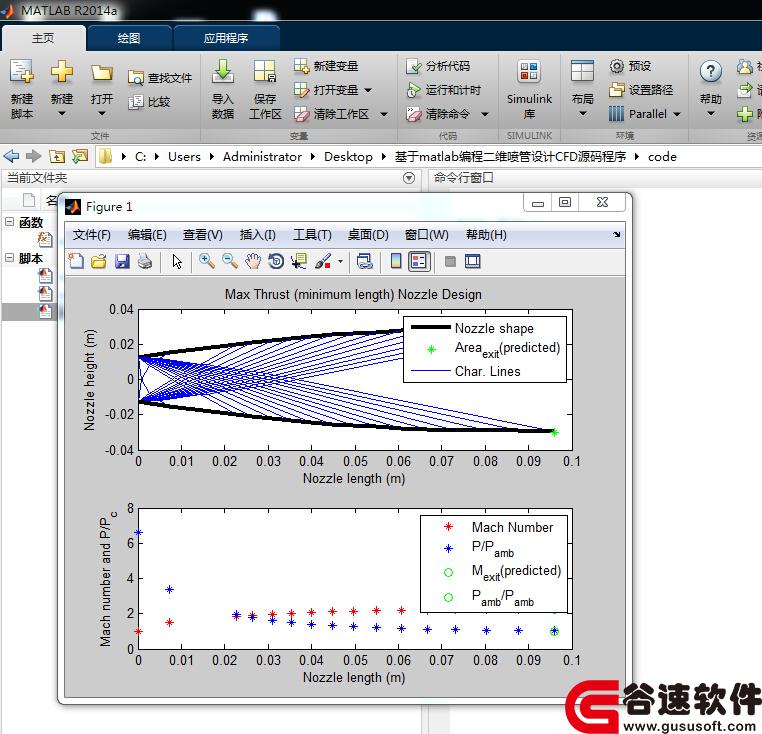Toggle the Zoom Out tool
762x734 pixels.
[230, 262]
